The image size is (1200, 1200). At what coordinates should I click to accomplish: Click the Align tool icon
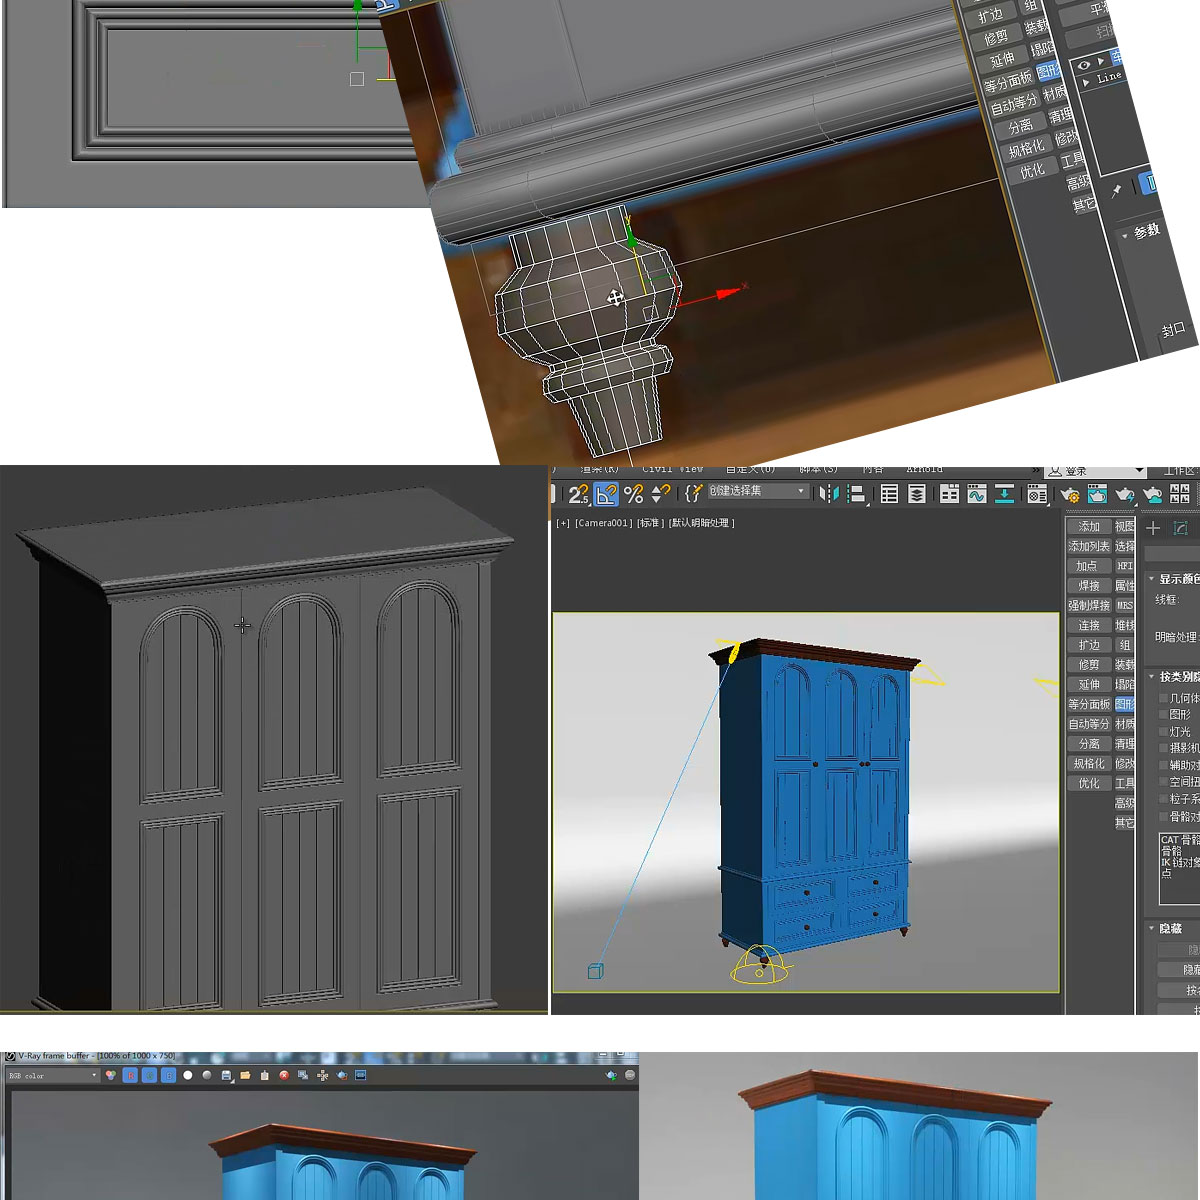(x=856, y=494)
